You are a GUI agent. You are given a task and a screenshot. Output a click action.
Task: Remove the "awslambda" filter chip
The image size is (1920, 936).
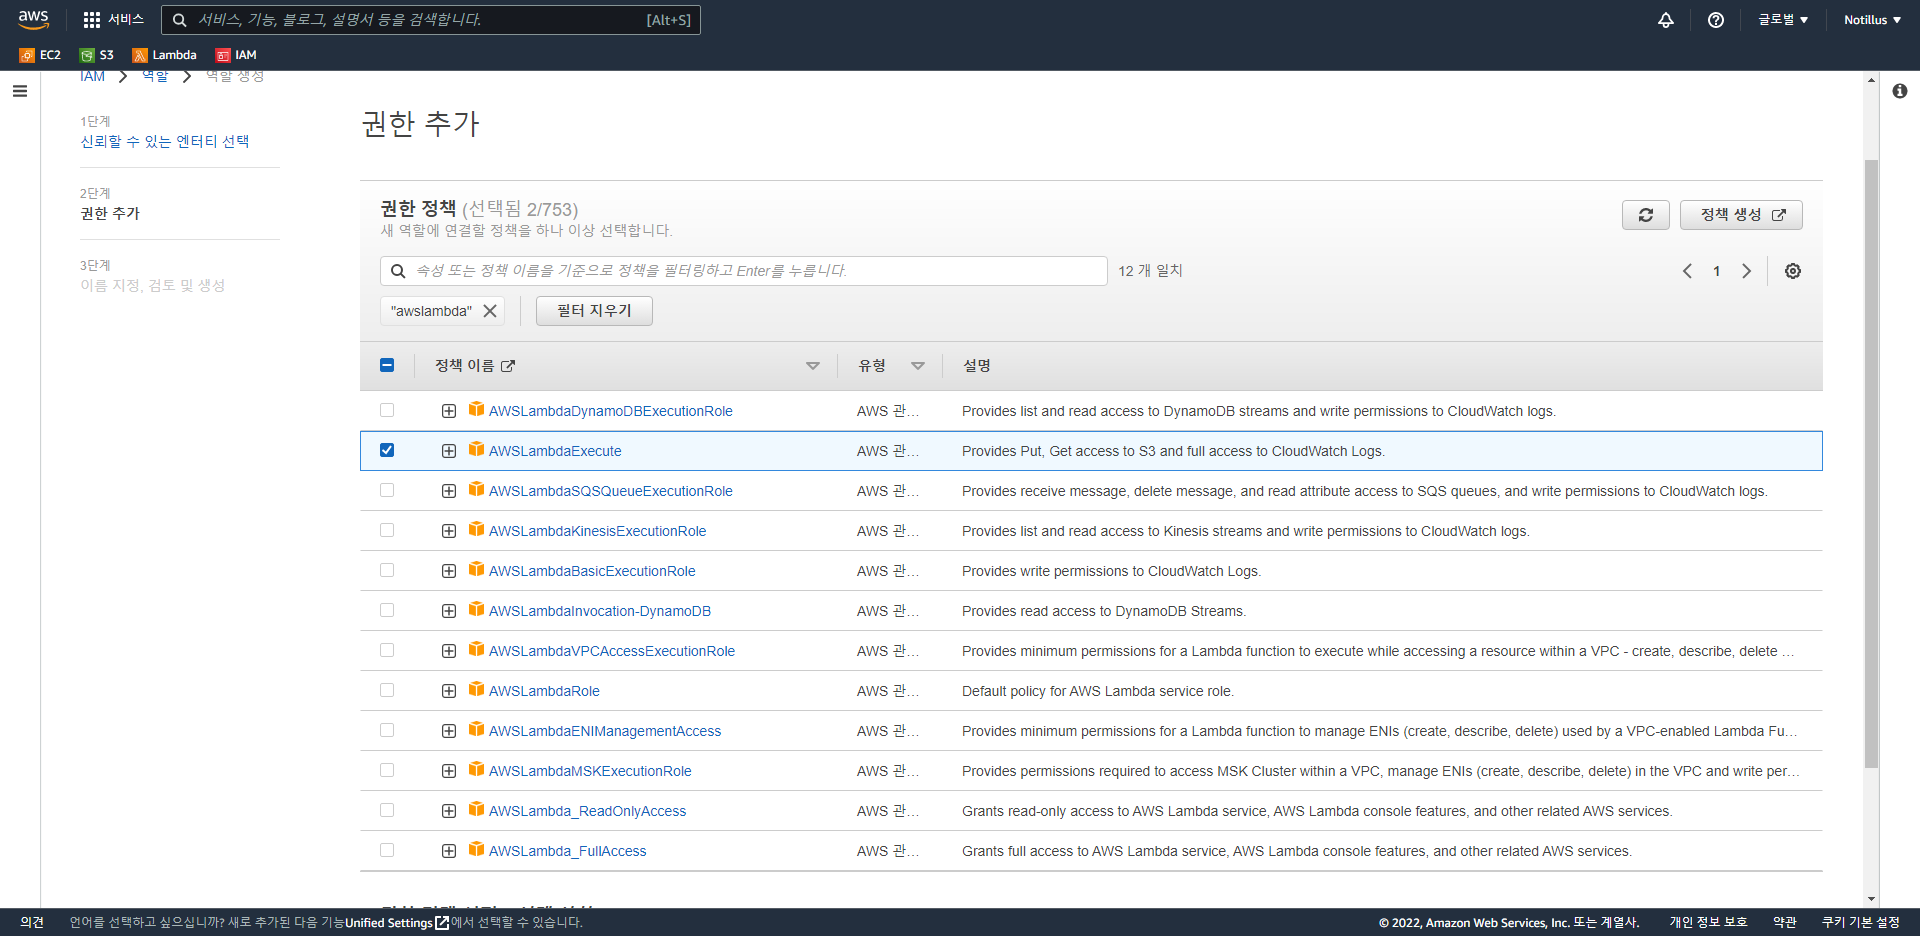490,311
